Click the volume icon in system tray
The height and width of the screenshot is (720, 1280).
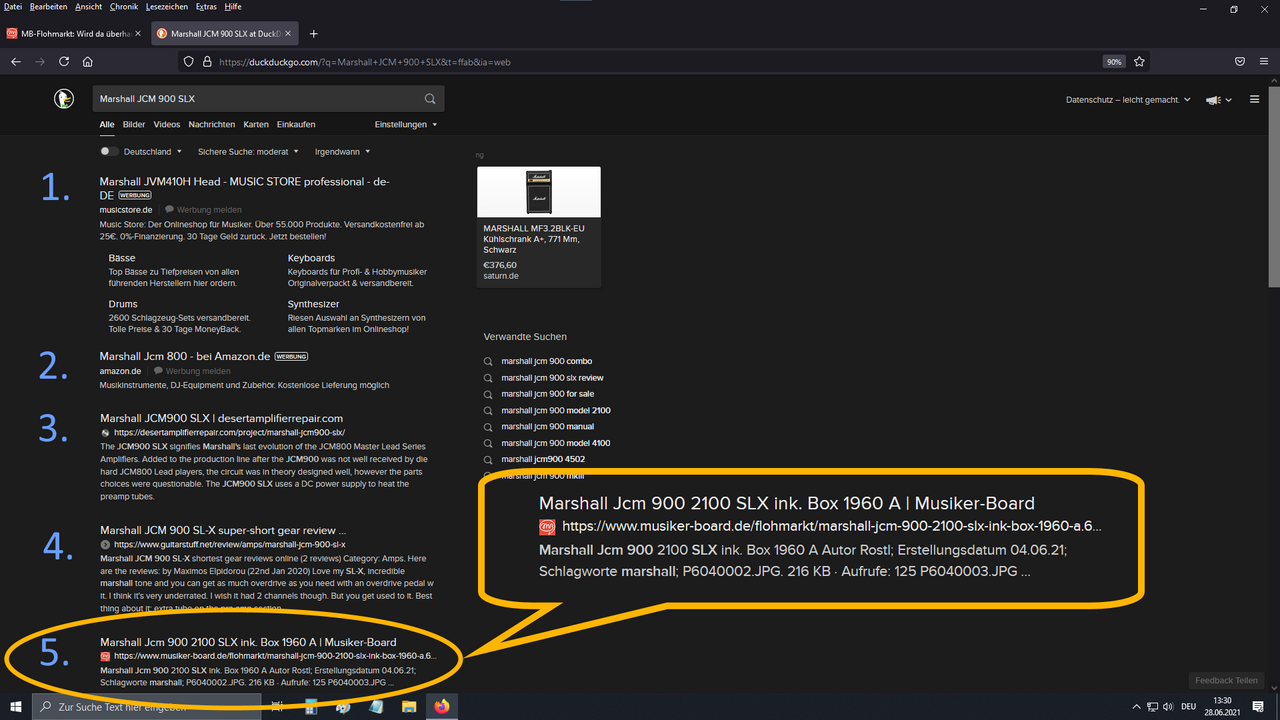[1168, 706]
